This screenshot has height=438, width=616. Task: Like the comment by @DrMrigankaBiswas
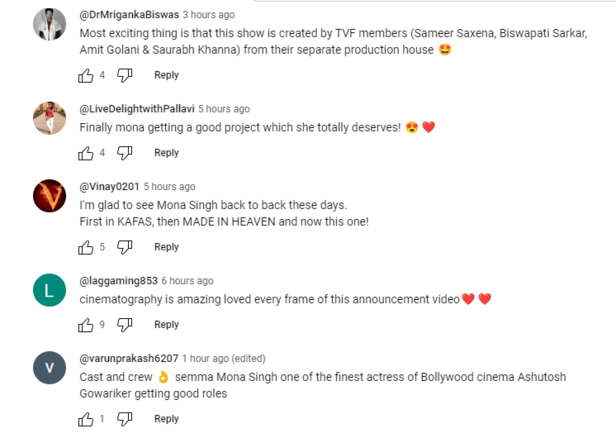click(x=86, y=75)
